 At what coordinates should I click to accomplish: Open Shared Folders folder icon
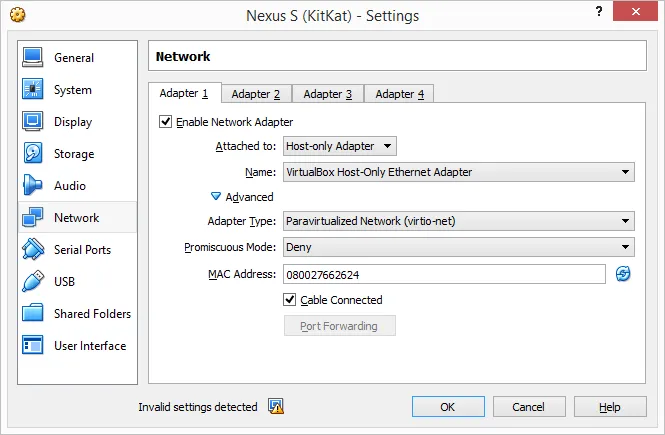(x=33, y=313)
